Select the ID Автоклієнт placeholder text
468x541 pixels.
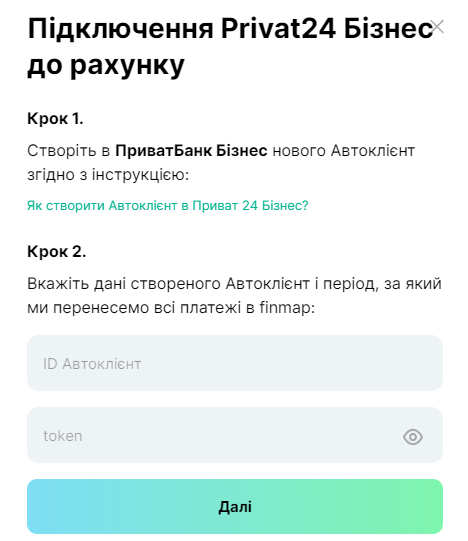click(x=92, y=364)
